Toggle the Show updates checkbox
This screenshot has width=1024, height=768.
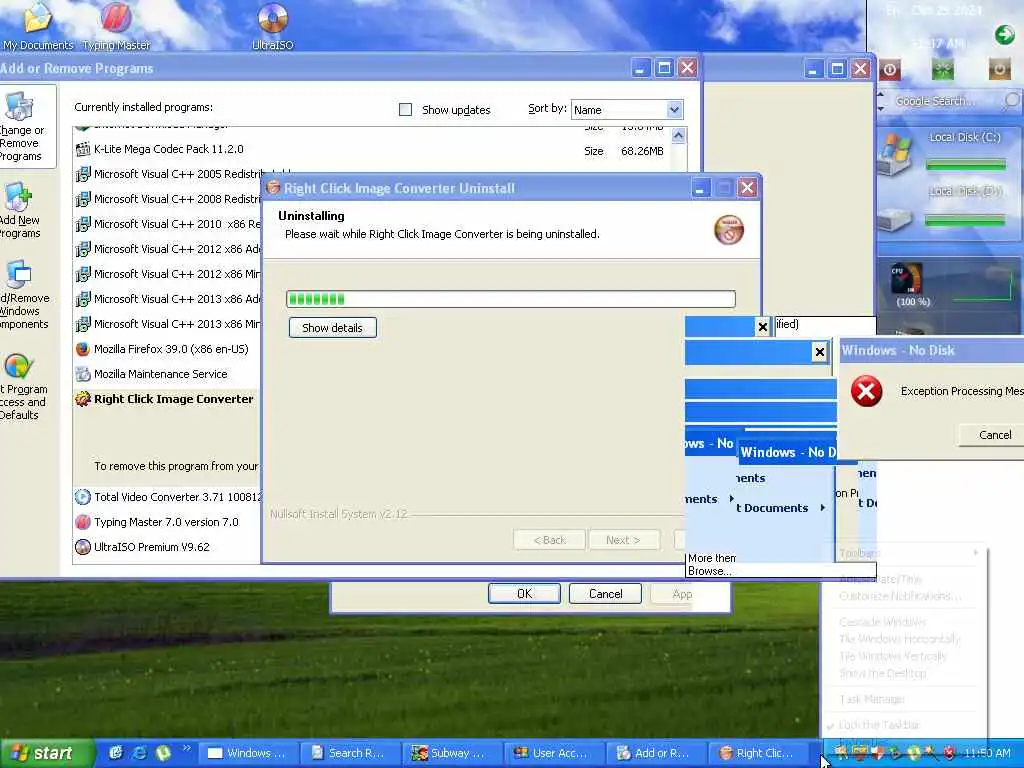(406, 110)
